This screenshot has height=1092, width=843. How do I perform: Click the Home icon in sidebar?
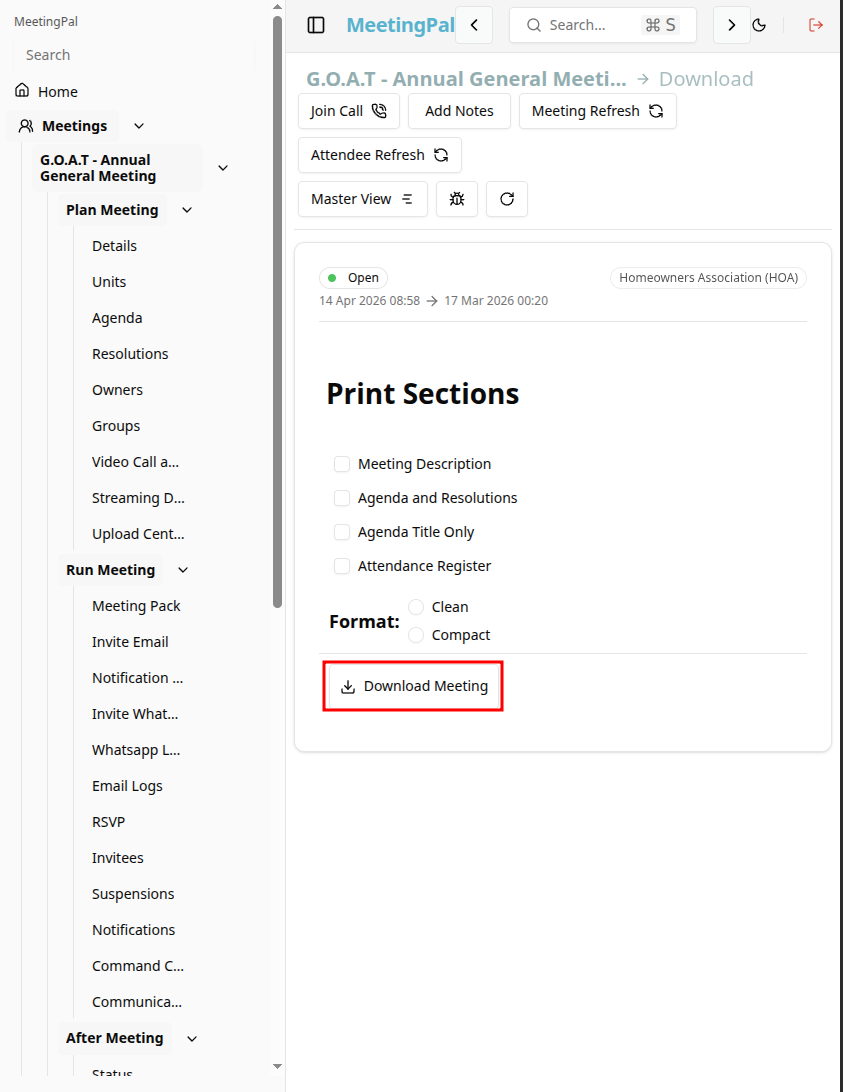click(23, 91)
